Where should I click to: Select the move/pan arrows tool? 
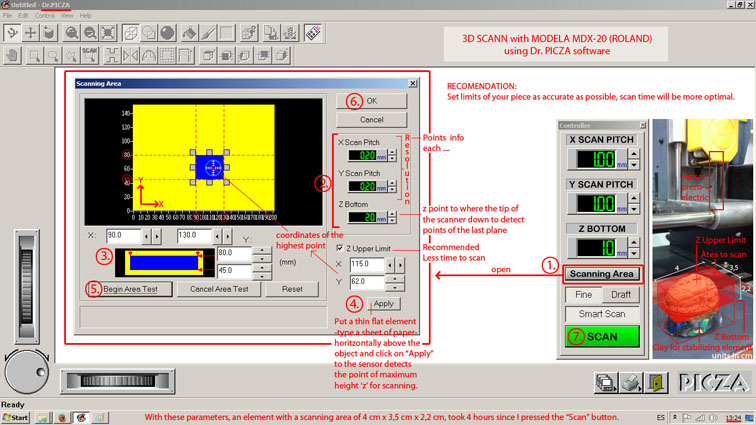pos(30,33)
